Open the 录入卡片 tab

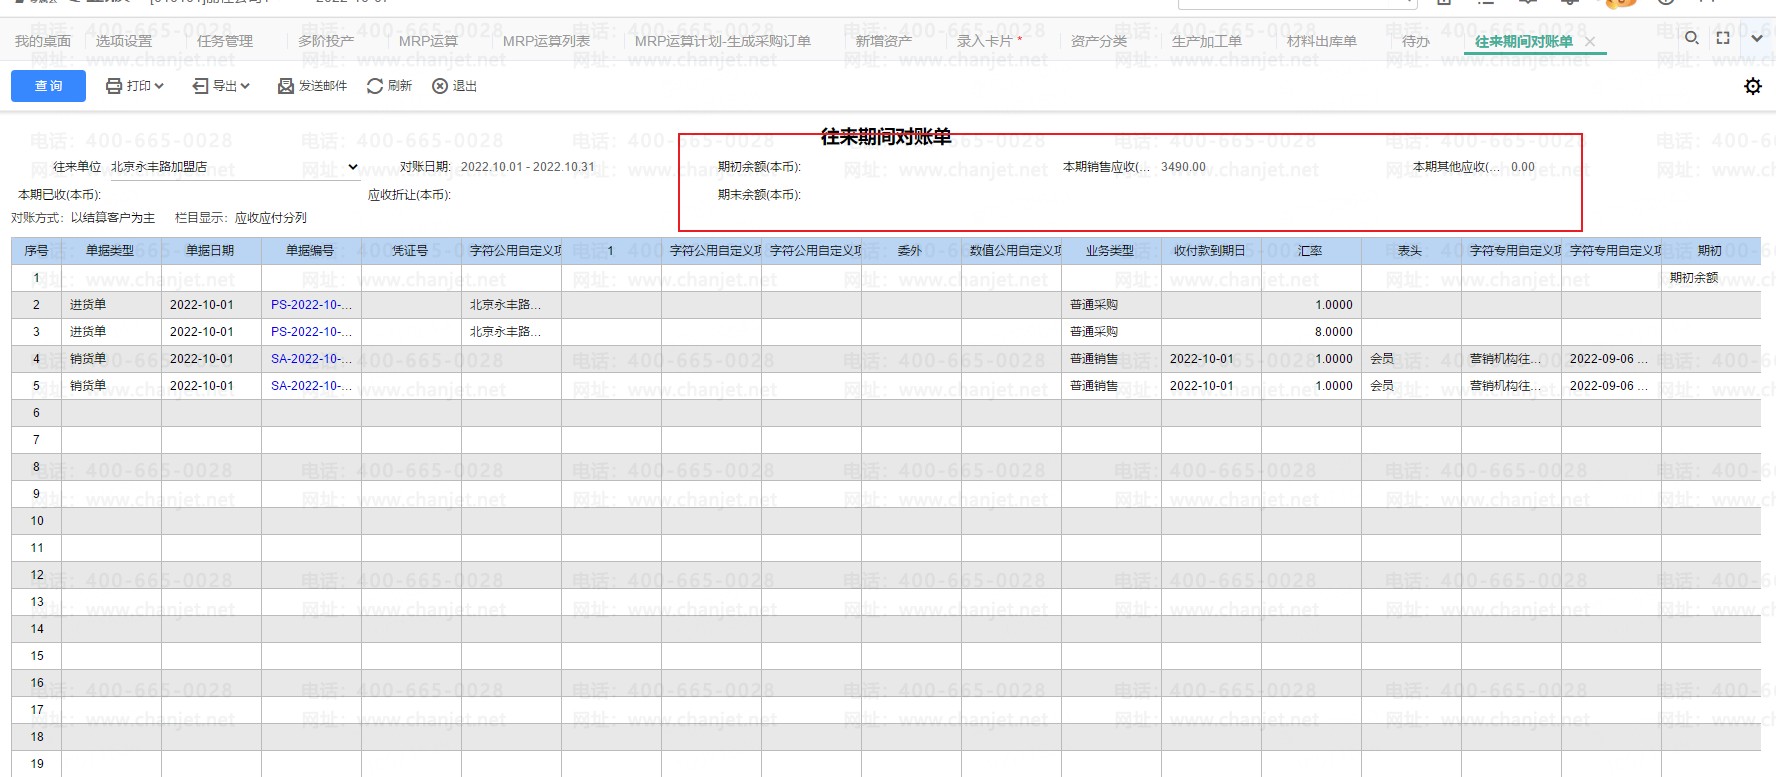click(x=985, y=41)
